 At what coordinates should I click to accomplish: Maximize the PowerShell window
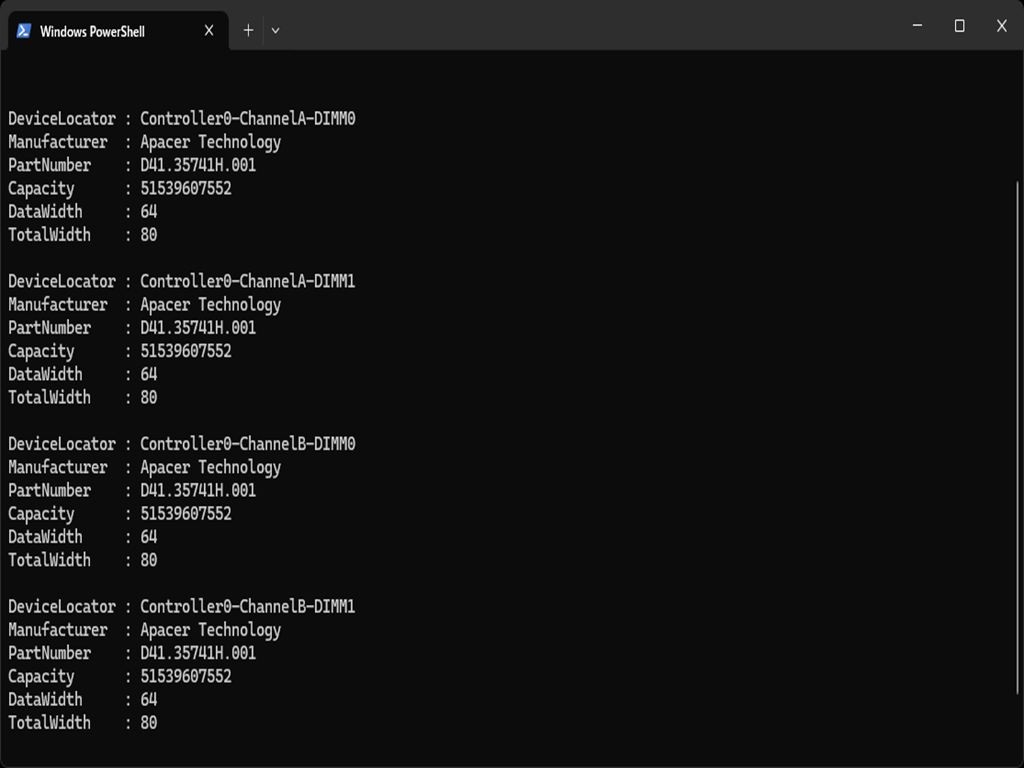coord(959,25)
